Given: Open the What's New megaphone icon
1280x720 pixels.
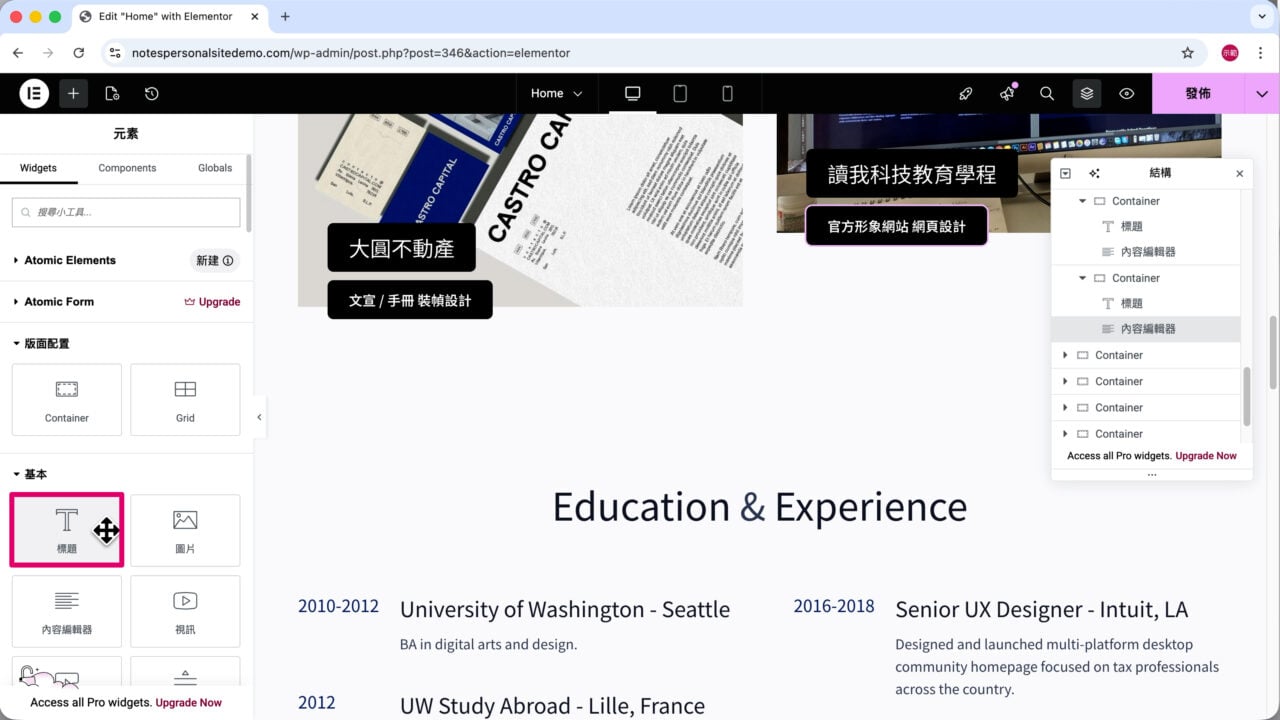Looking at the screenshot, I should click(x=1007, y=93).
